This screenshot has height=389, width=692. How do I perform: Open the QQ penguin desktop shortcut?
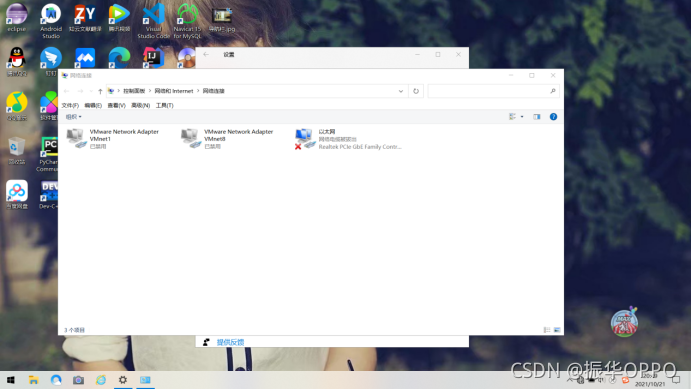(17, 61)
